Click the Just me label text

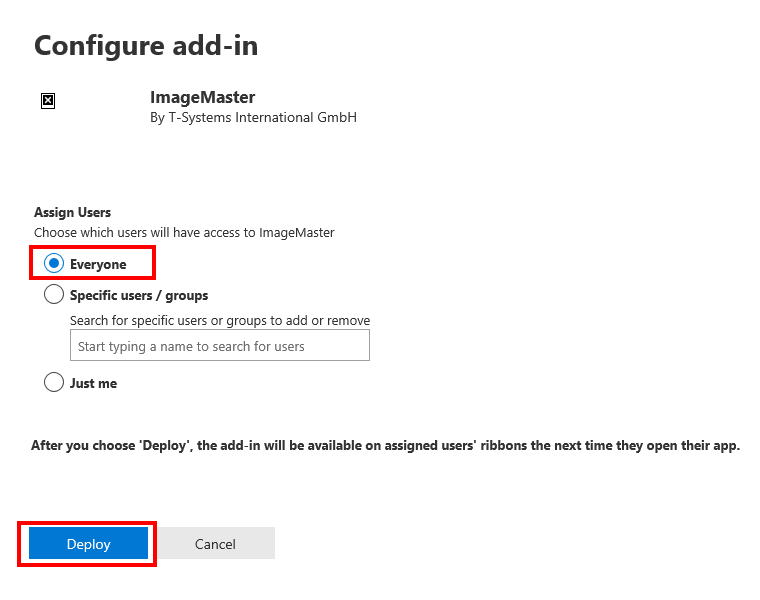[94, 383]
